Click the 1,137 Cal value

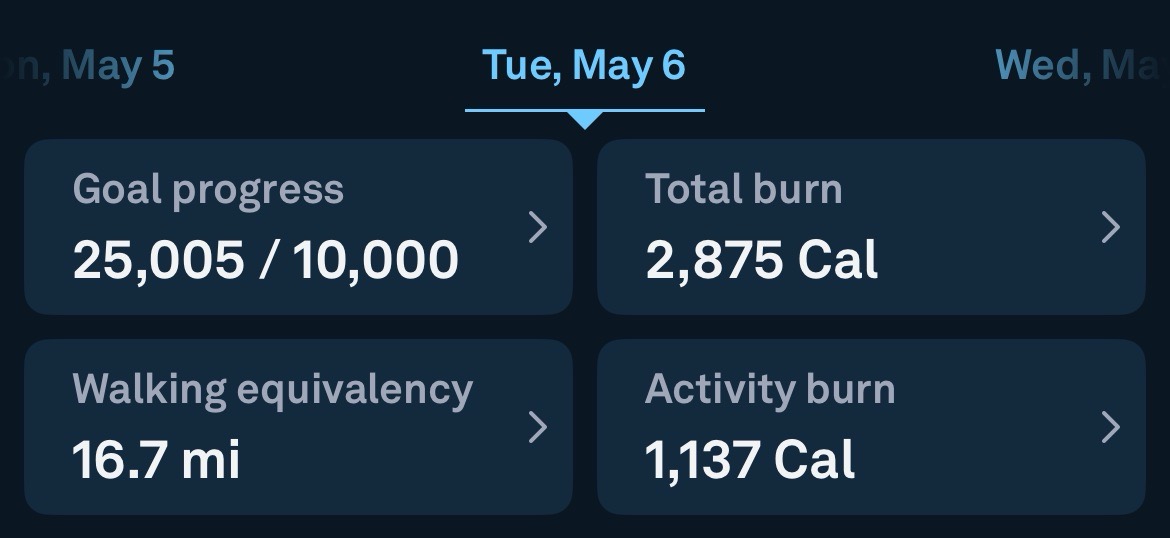(x=750, y=460)
